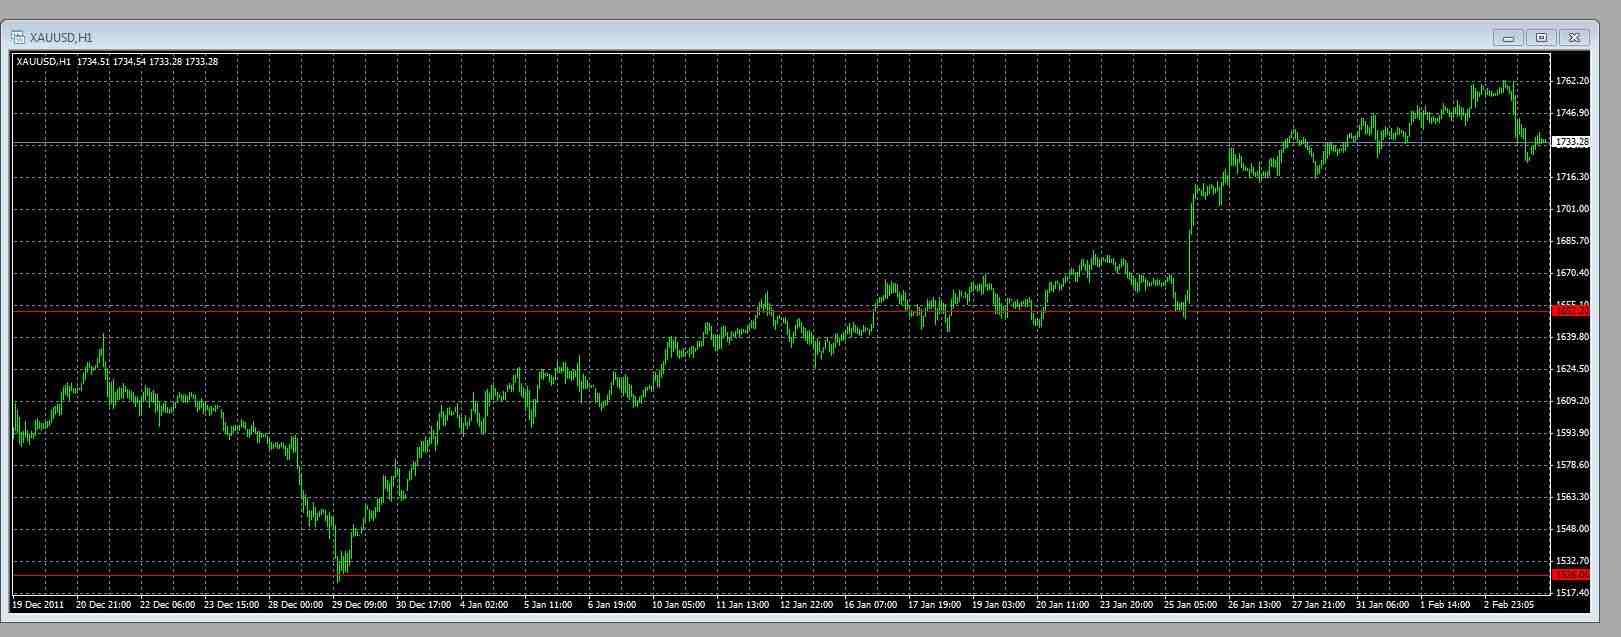Click the 1609.20 price scale label
The image size is (1621, 637).
(x=1572, y=401)
